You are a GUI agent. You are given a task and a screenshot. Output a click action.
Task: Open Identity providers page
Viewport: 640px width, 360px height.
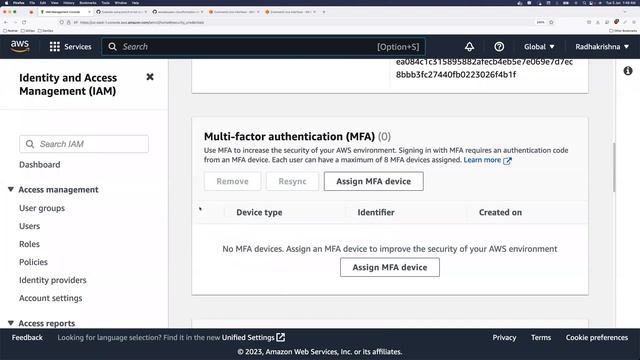[x=53, y=280]
